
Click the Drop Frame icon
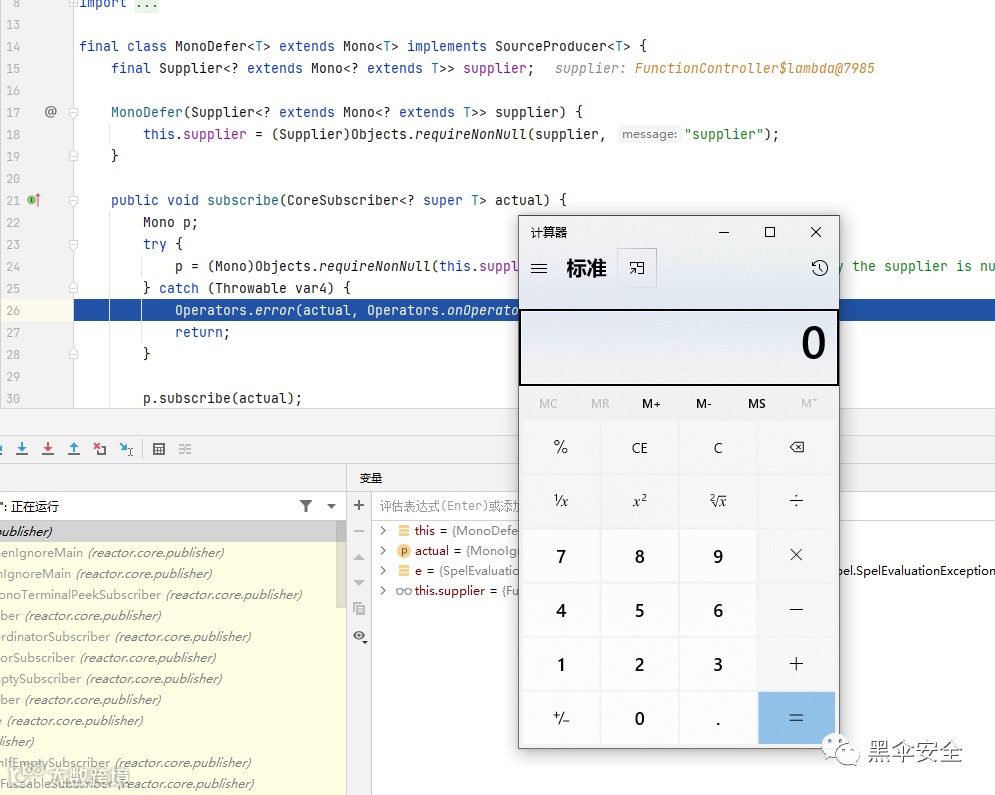(x=100, y=449)
